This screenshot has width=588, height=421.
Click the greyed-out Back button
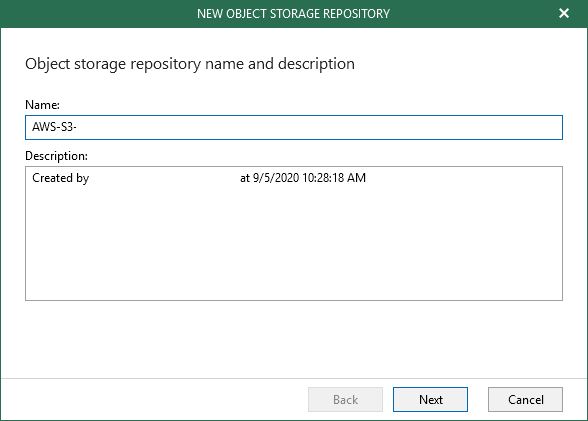[x=345, y=400]
